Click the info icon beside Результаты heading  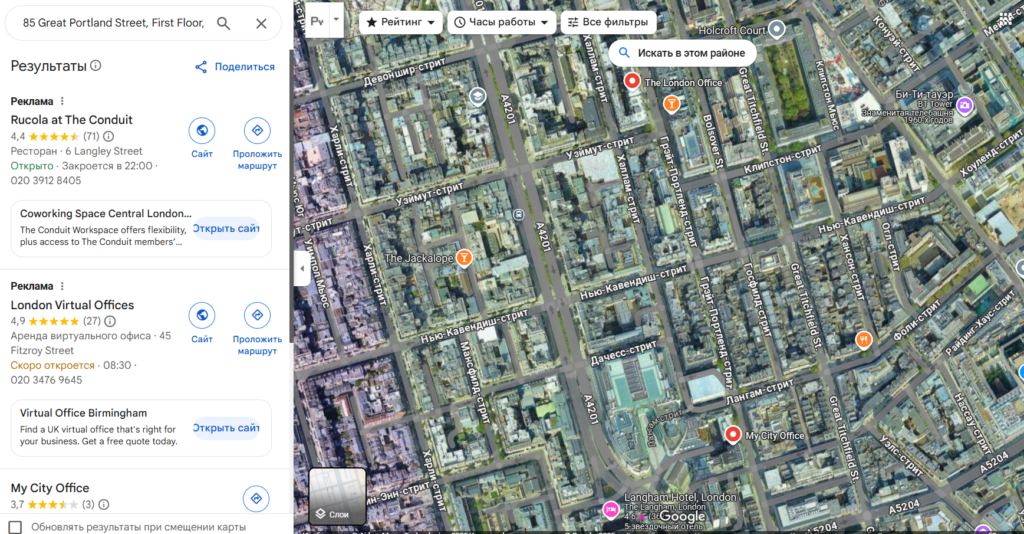click(96, 66)
